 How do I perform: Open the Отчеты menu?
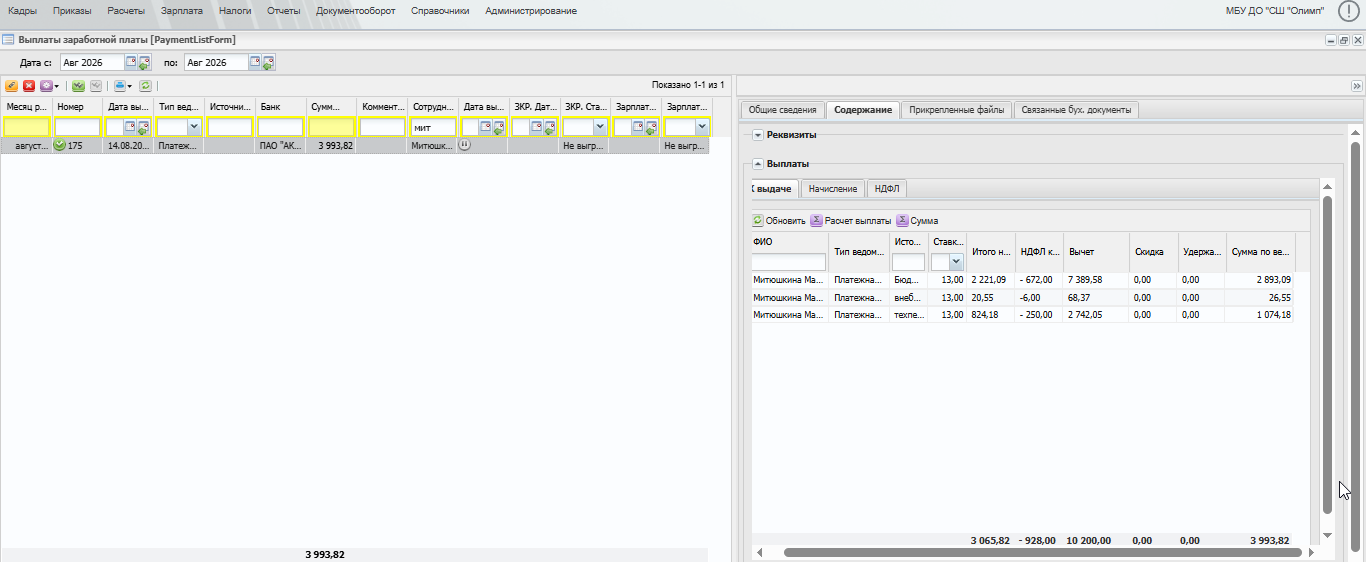point(284,11)
